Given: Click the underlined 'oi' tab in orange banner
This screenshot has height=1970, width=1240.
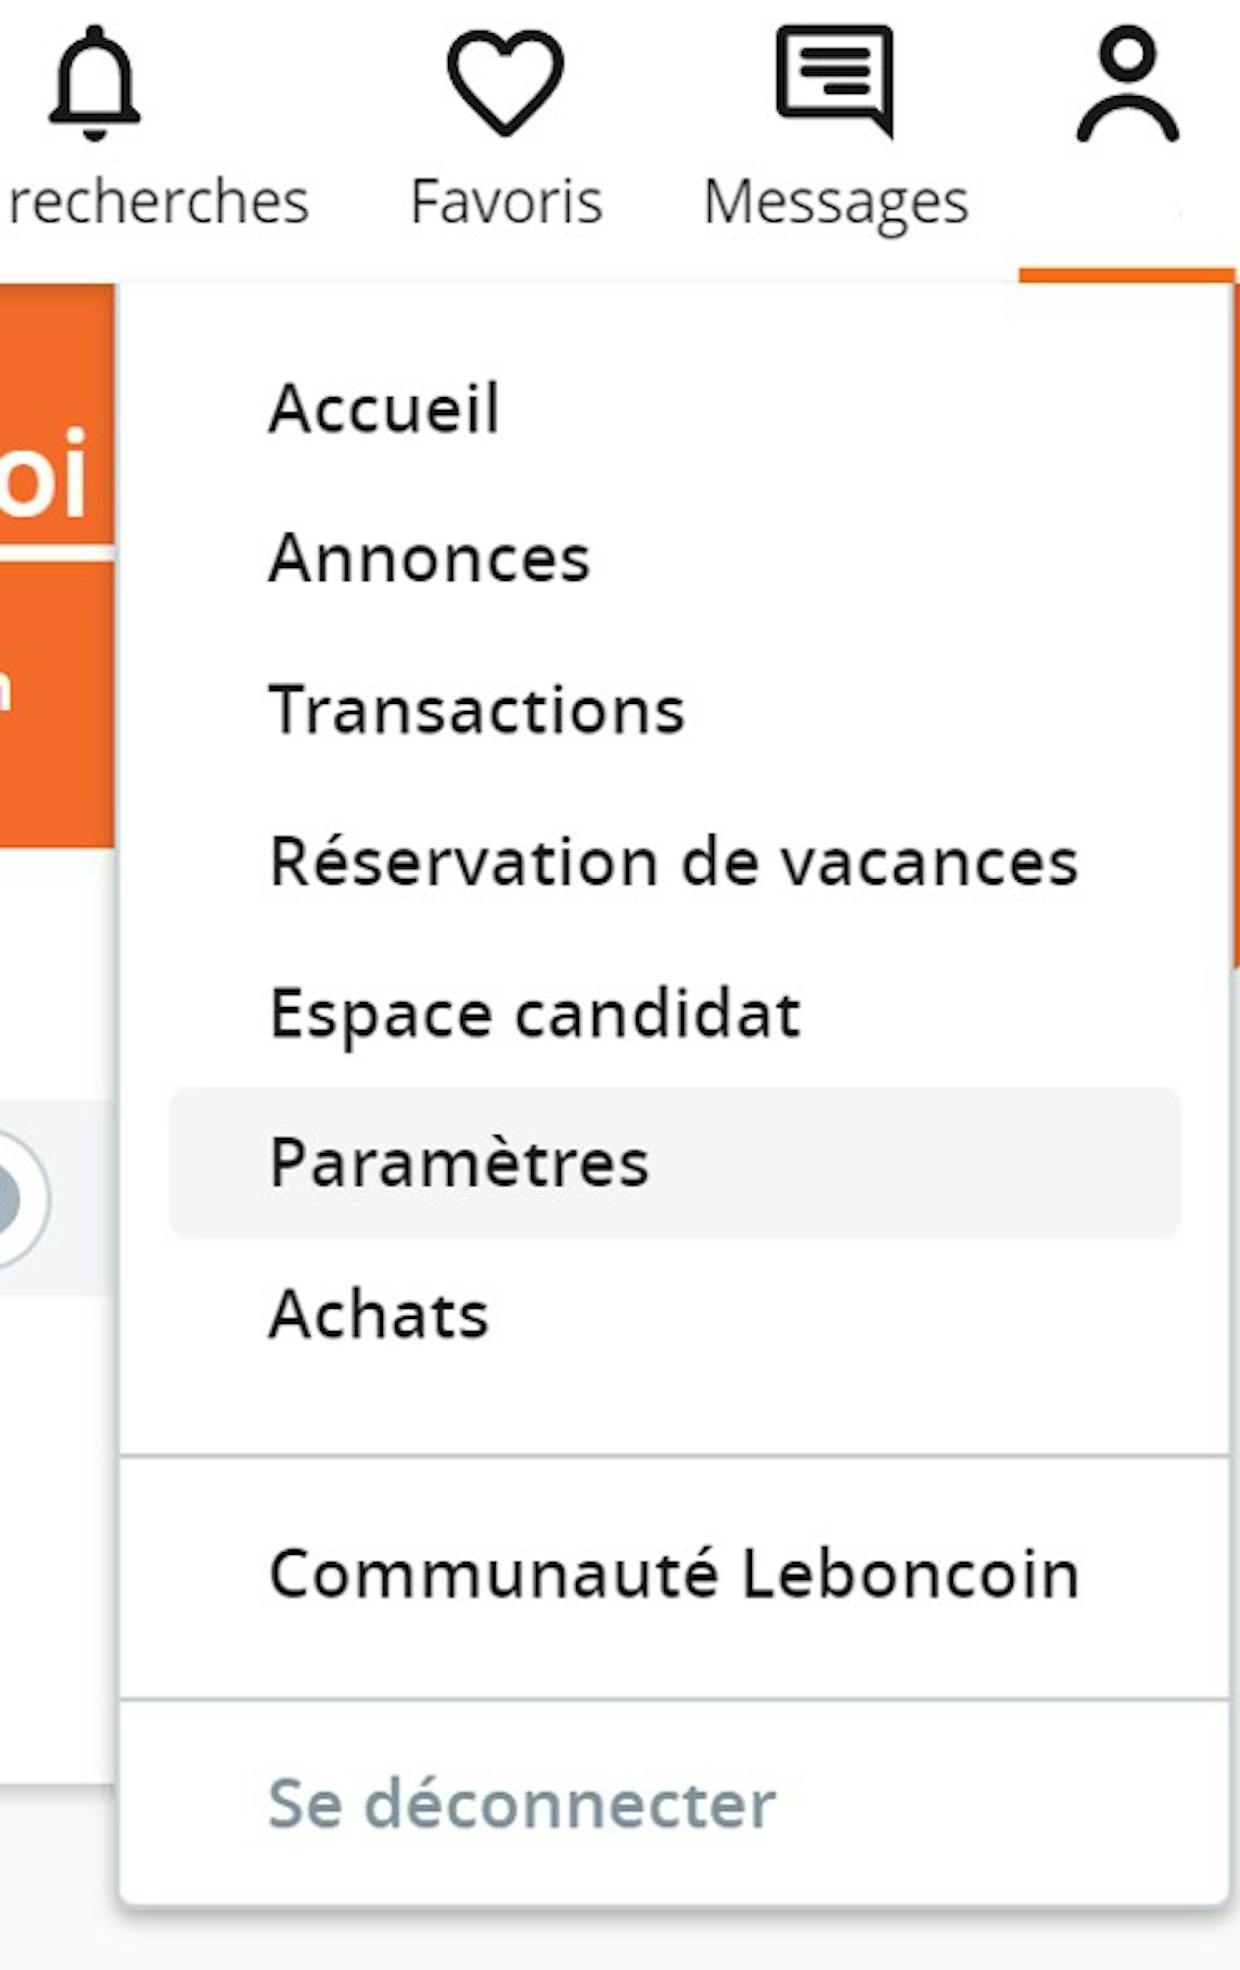Looking at the screenshot, I should 44,474.
